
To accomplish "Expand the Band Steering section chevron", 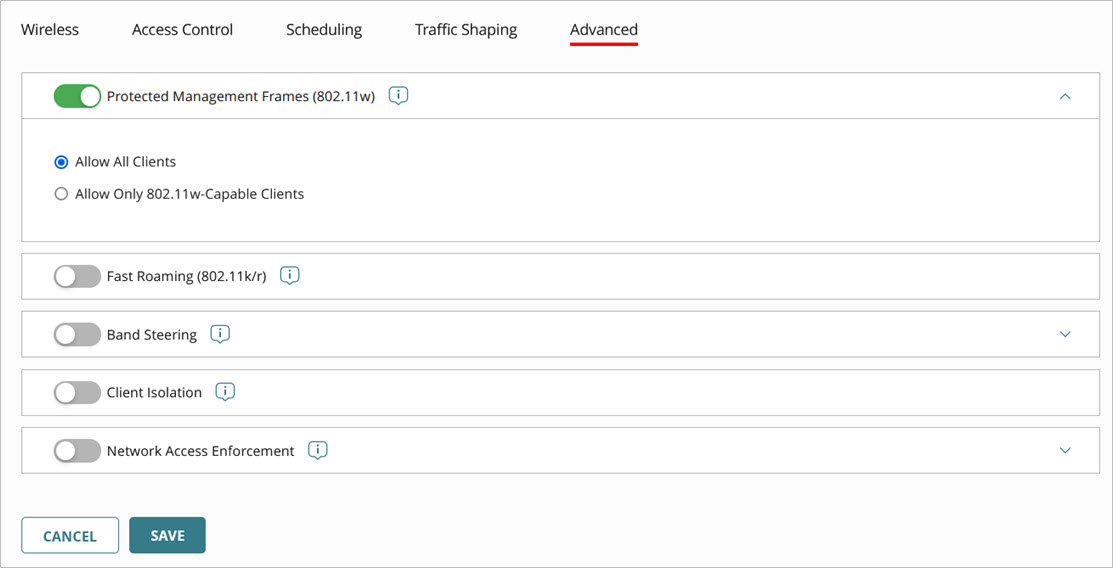I will click(1065, 334).
